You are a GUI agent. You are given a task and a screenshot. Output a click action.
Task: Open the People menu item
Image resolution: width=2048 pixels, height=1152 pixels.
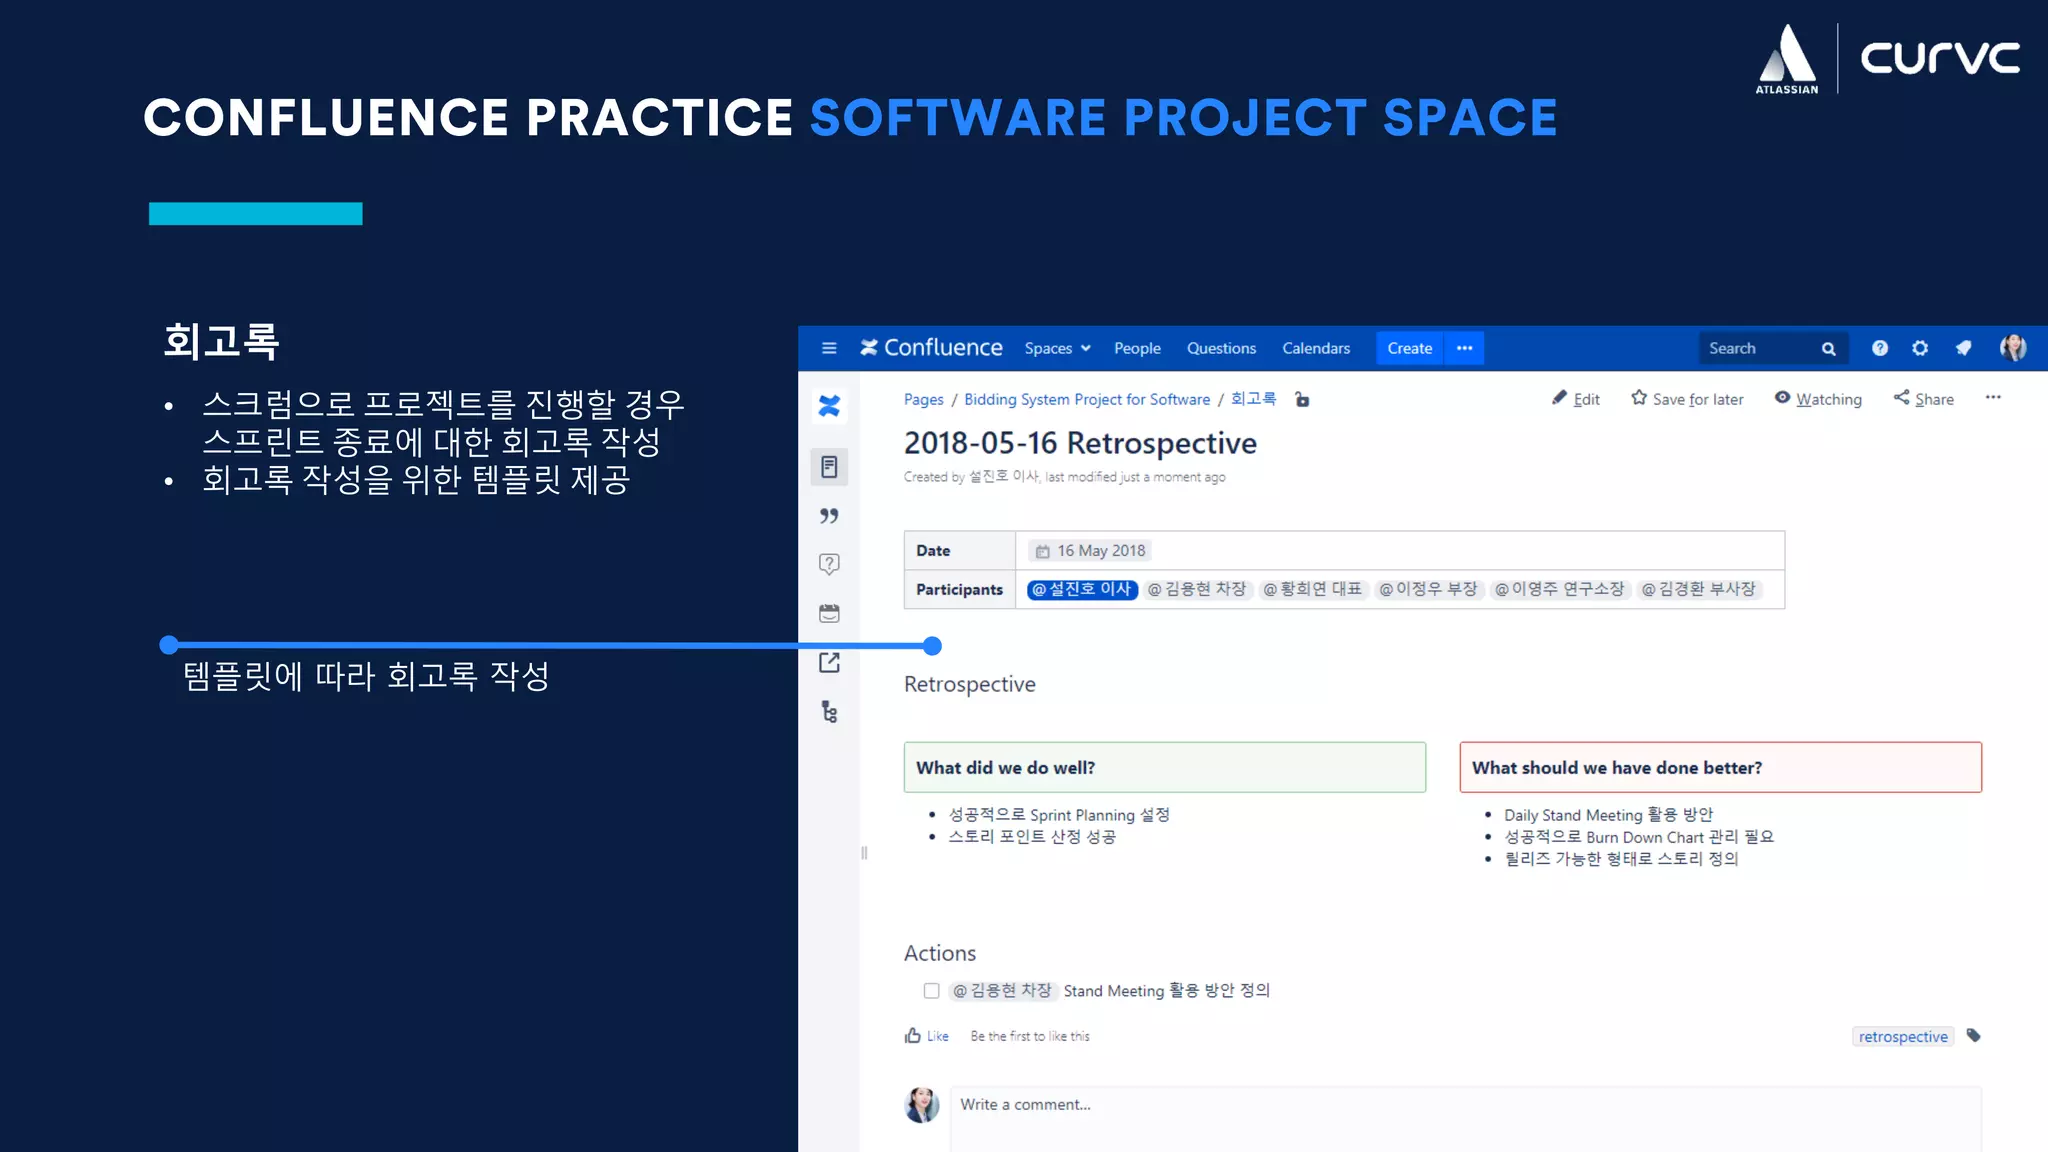1137,348
